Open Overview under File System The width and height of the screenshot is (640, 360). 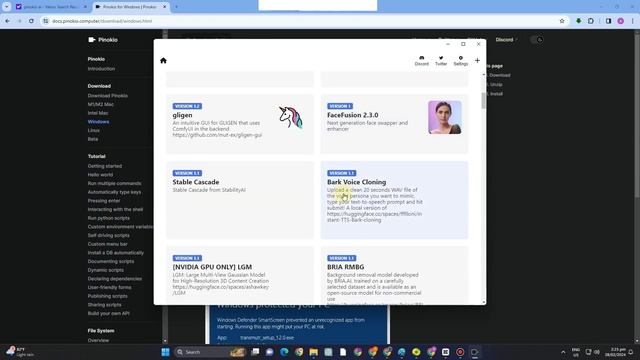[98, 340]
